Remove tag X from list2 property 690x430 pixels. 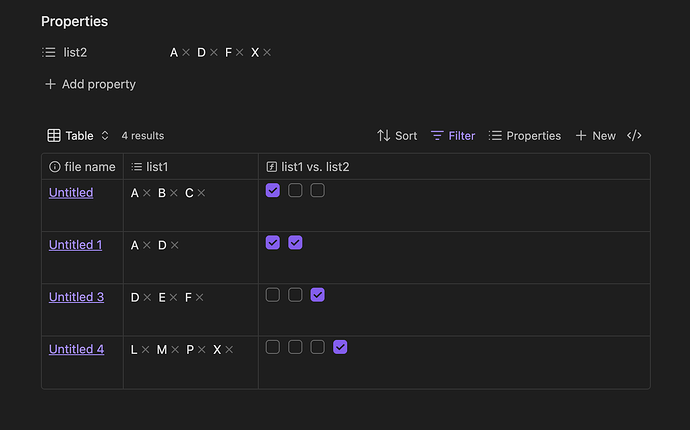click(267, 53)
